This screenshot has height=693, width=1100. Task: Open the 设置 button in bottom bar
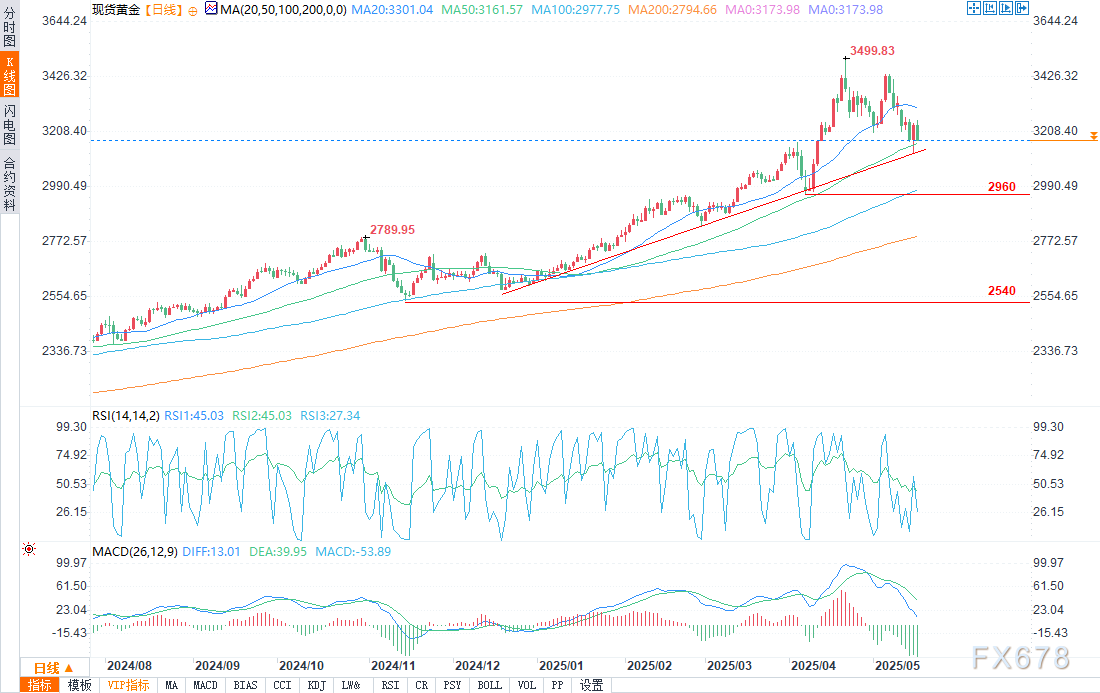(x=592, y=685)
